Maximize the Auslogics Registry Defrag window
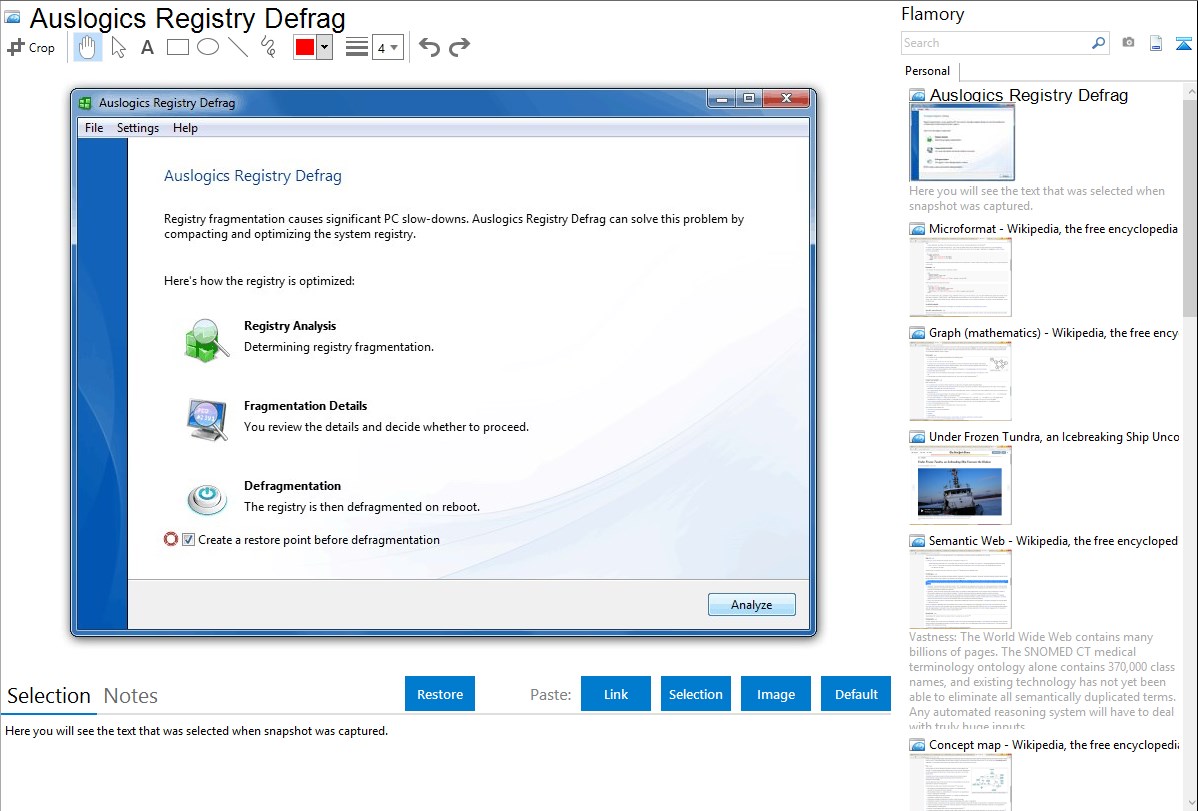1198x811 pixels. (x=749, y=98)
